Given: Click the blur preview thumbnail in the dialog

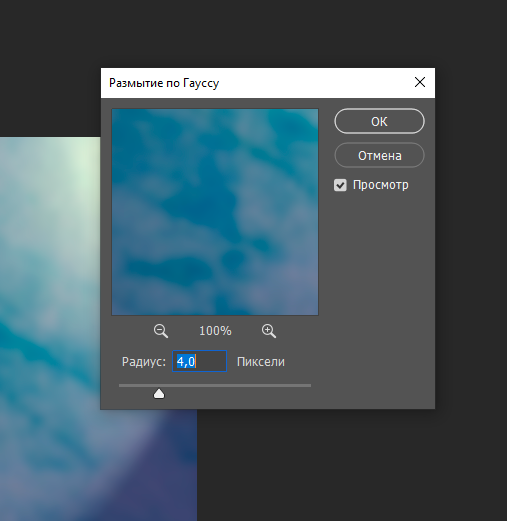Looking at the screenshot, I should click(215, 212).
